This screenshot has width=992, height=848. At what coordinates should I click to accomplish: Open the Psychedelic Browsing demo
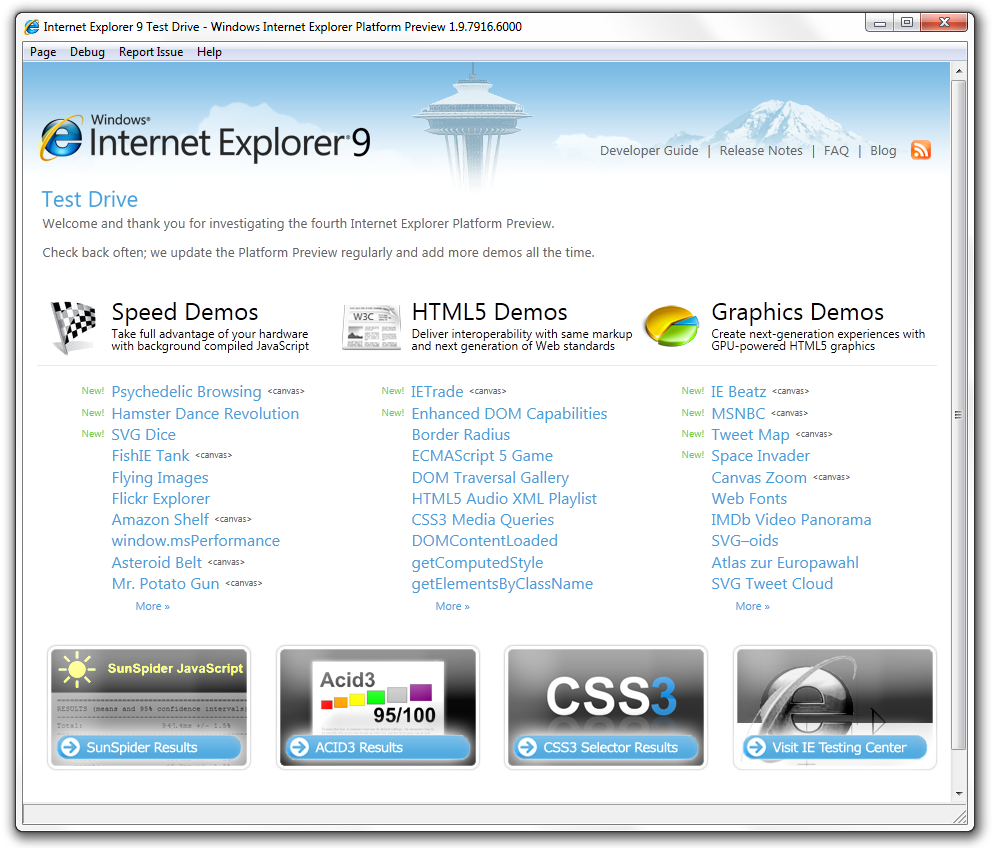click(x=187, y=392)
